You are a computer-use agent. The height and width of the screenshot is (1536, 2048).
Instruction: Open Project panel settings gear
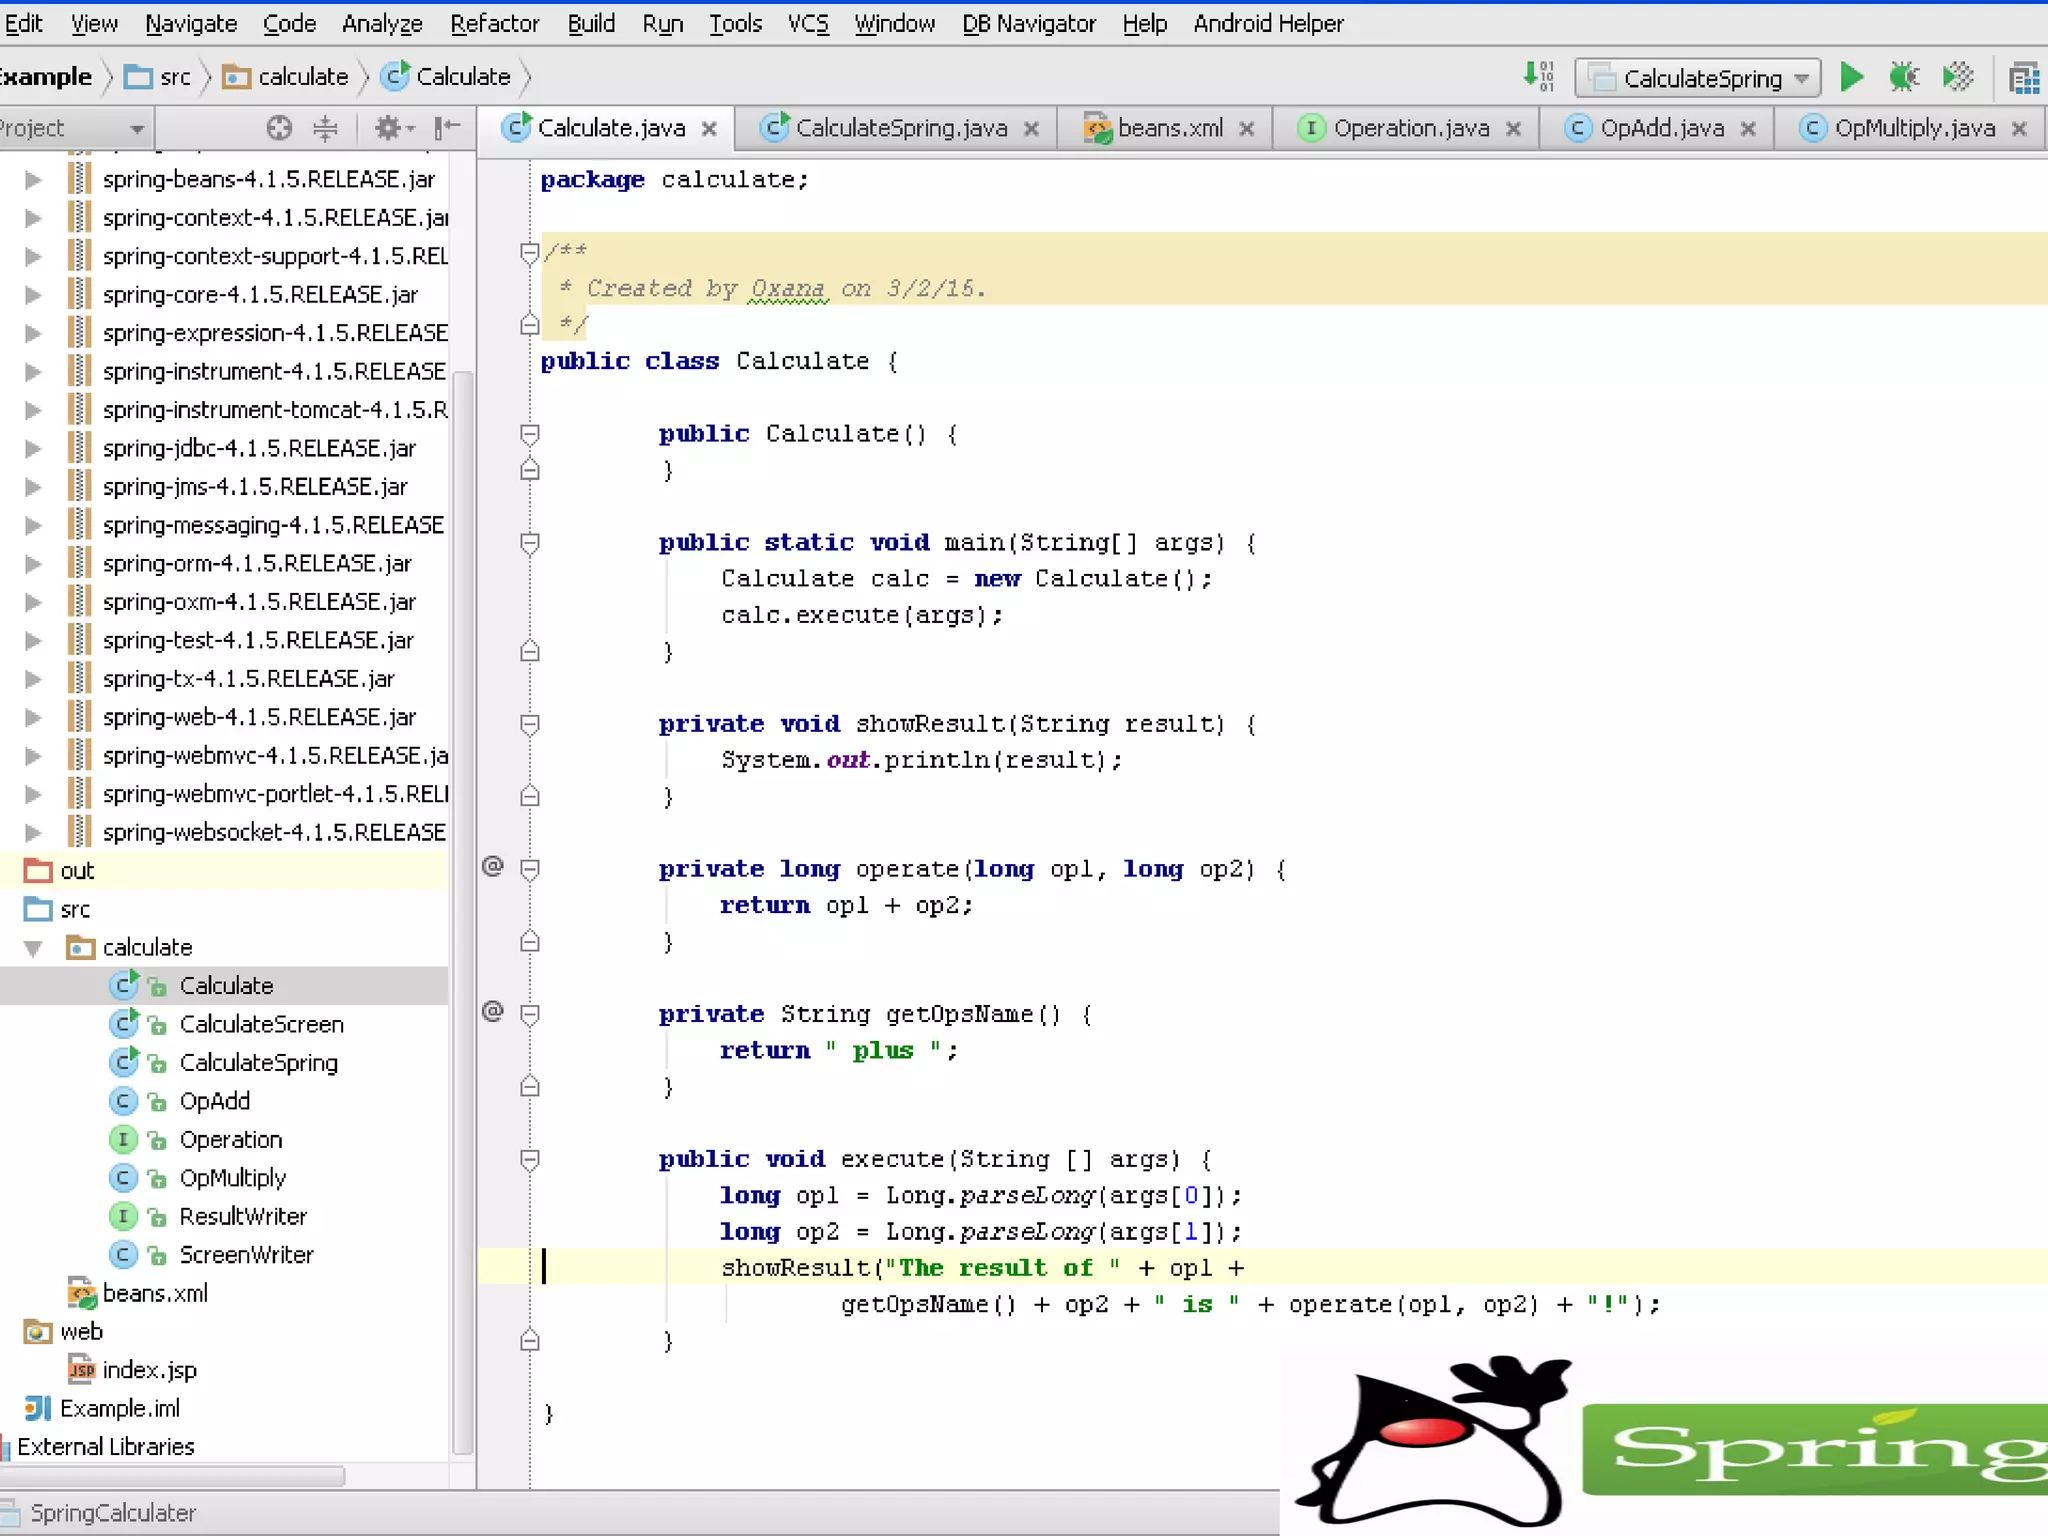click(389, 128)
